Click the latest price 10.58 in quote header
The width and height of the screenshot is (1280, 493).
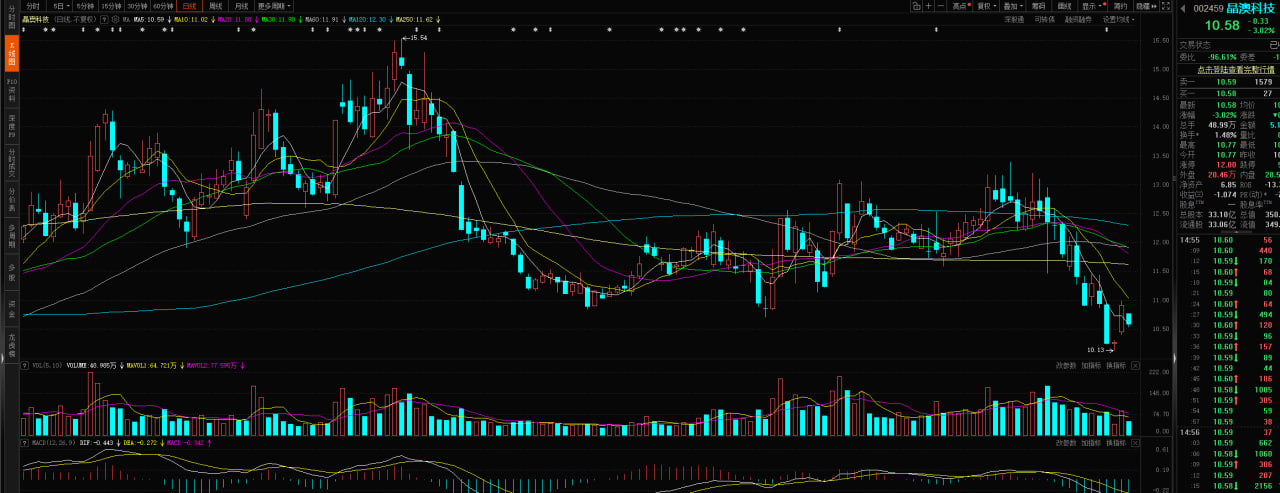click(x=1221, y=25)
